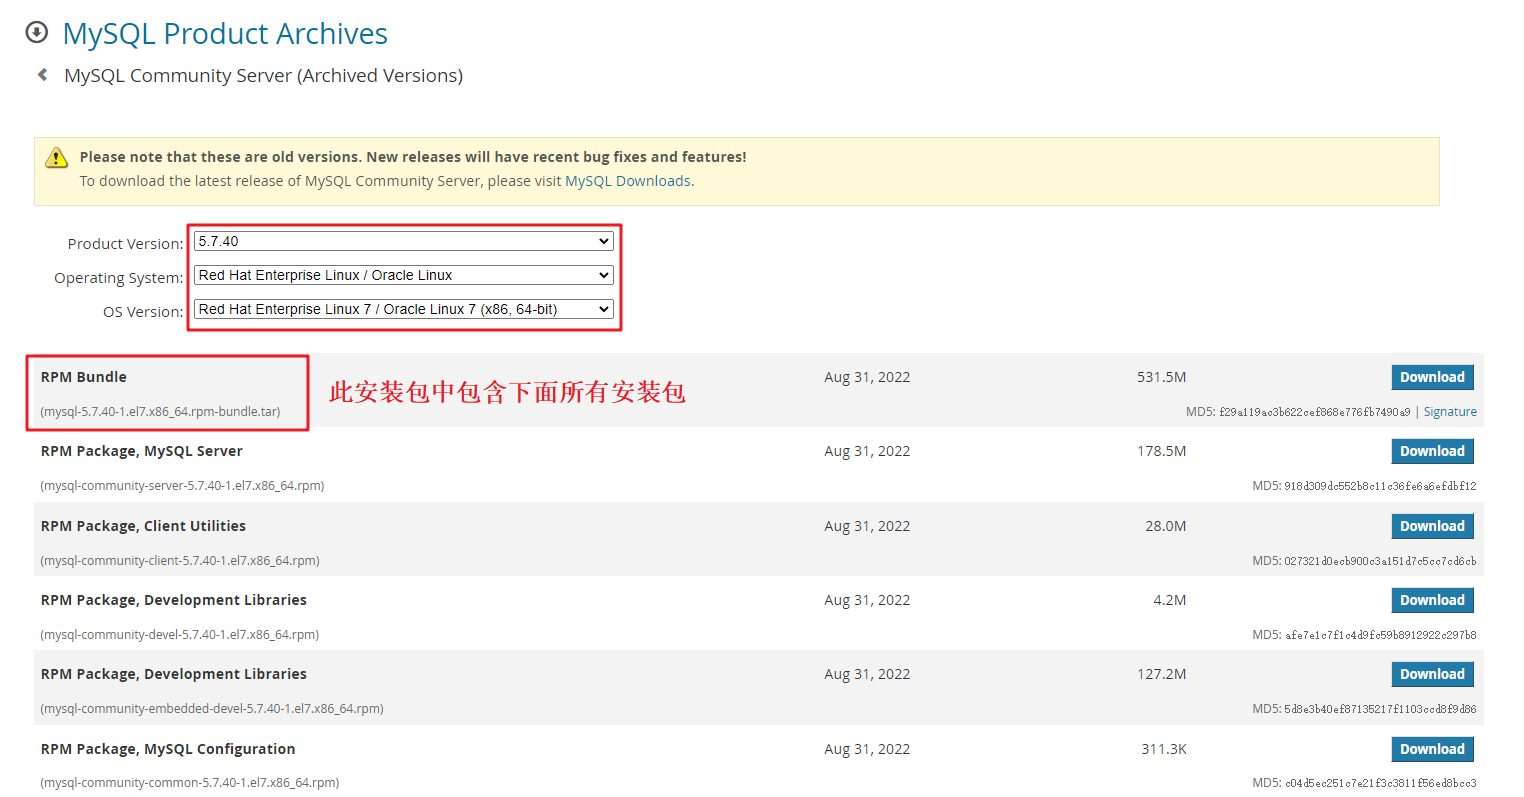Click the 531.5M size value
This screenshot has height=797, width=1524.
[1161, 377]
